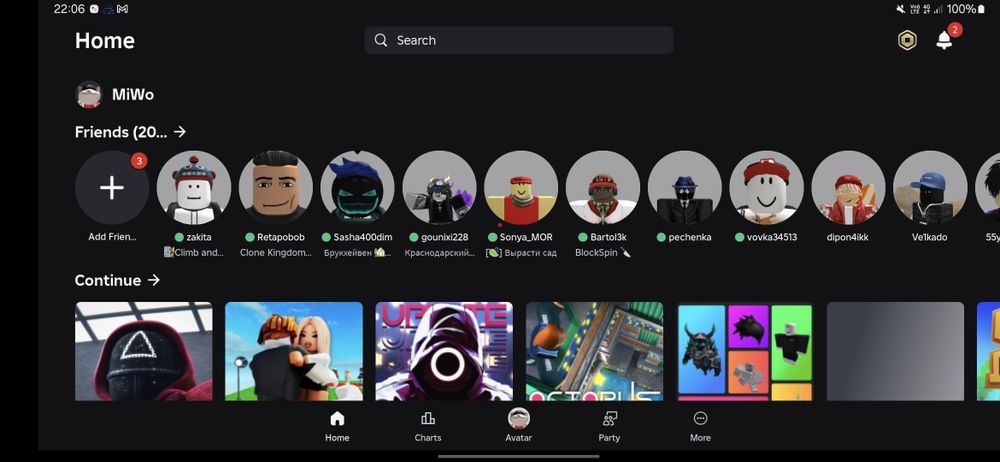This screenshot has width=1000, height=462.
Task: Open the notifications bell
Action: tap(944, 40)
